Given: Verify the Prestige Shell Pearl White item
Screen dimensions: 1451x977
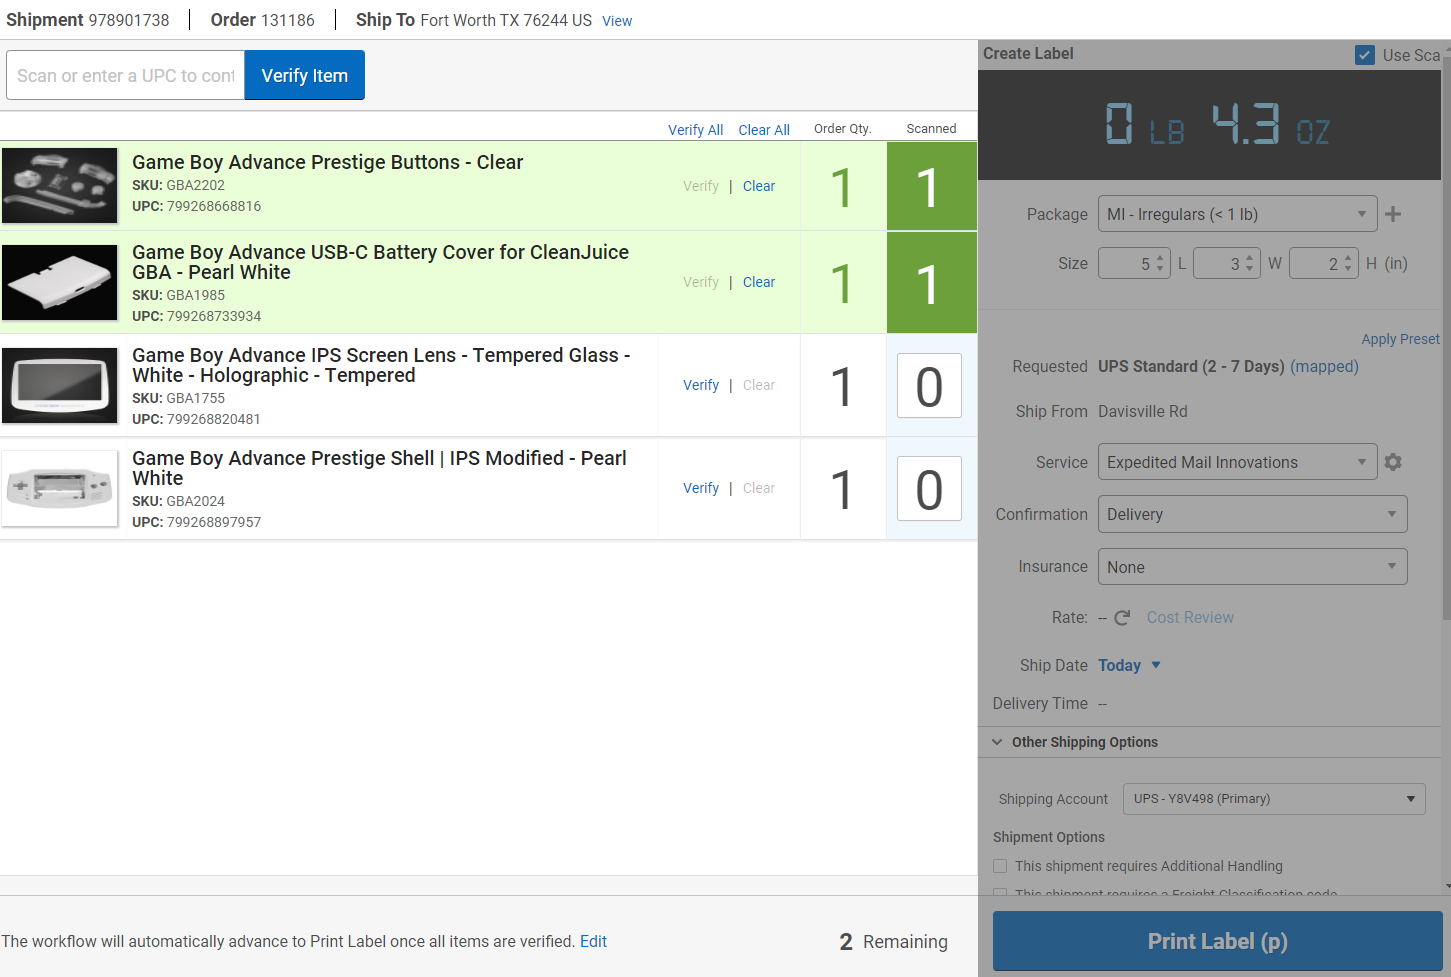Looking at the screenshot, I should [701, 488].
